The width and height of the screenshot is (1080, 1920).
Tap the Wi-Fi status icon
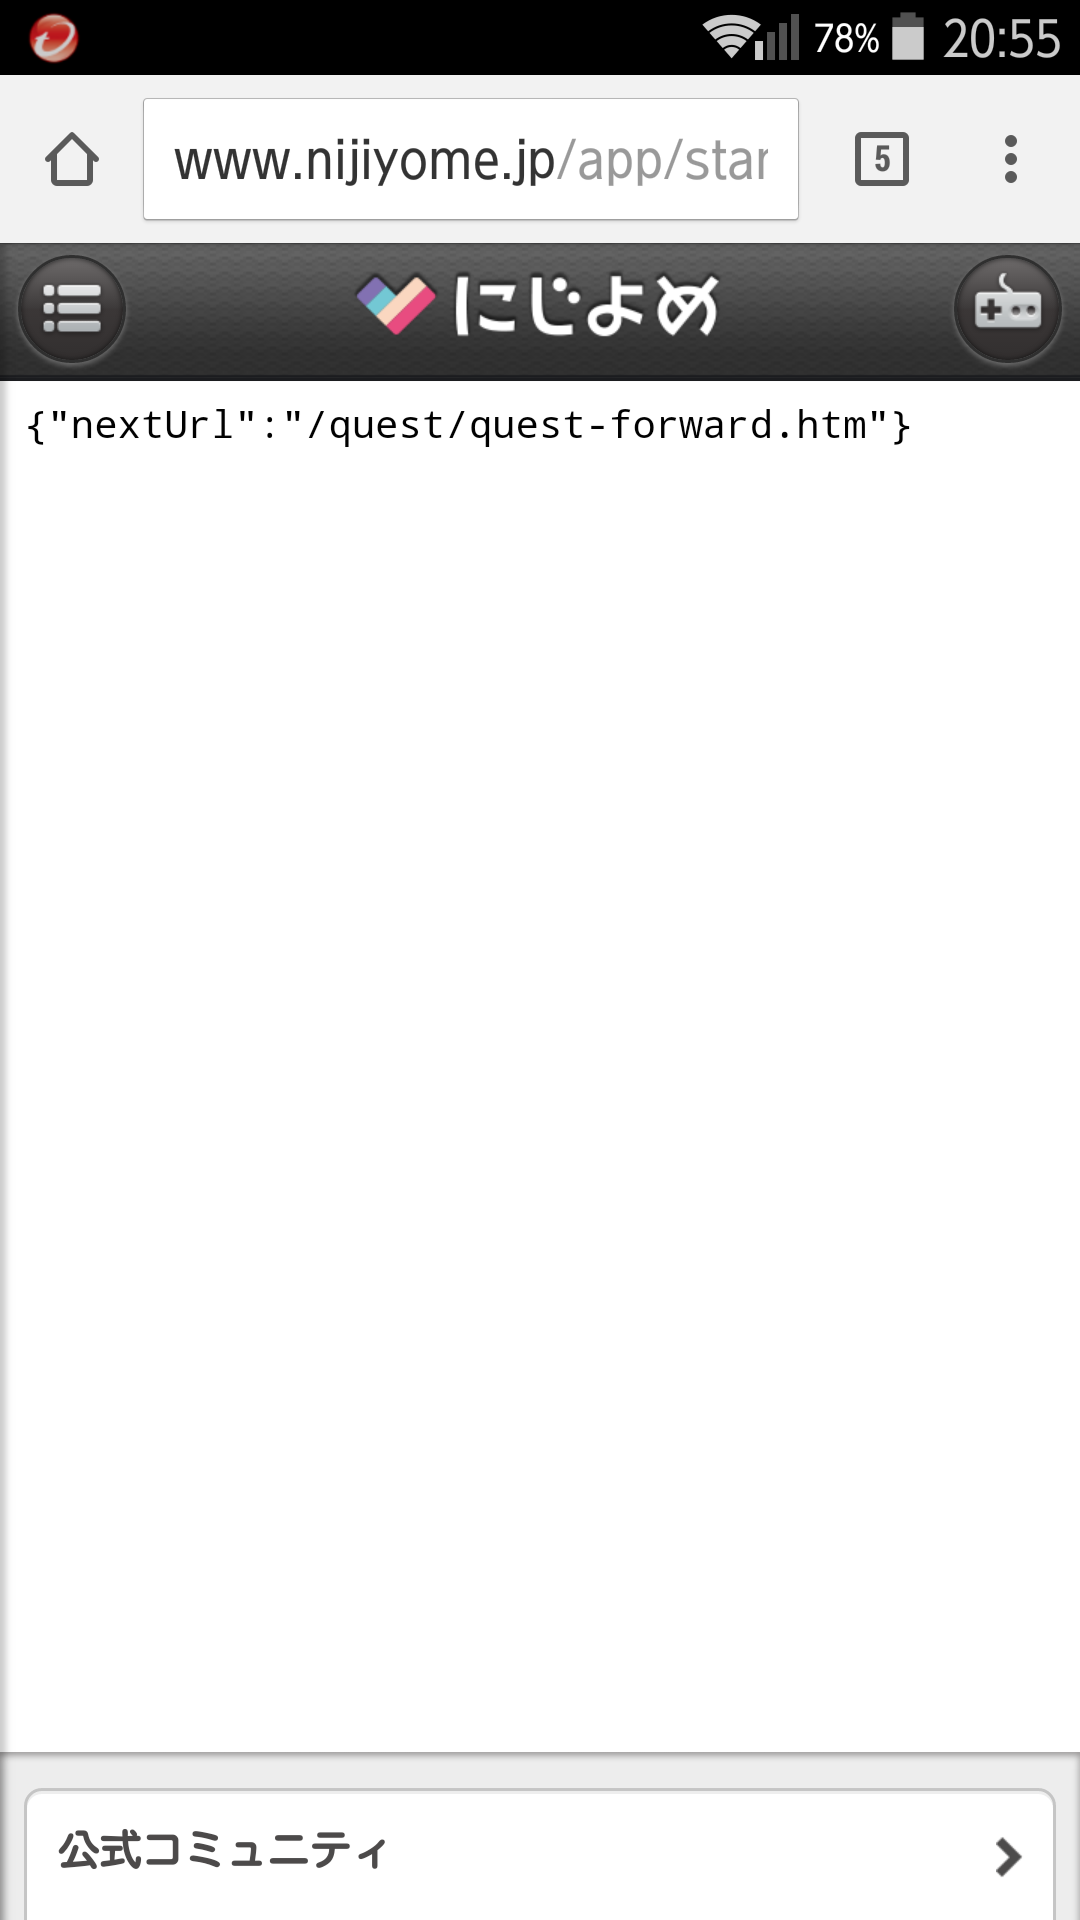(729, 38)
